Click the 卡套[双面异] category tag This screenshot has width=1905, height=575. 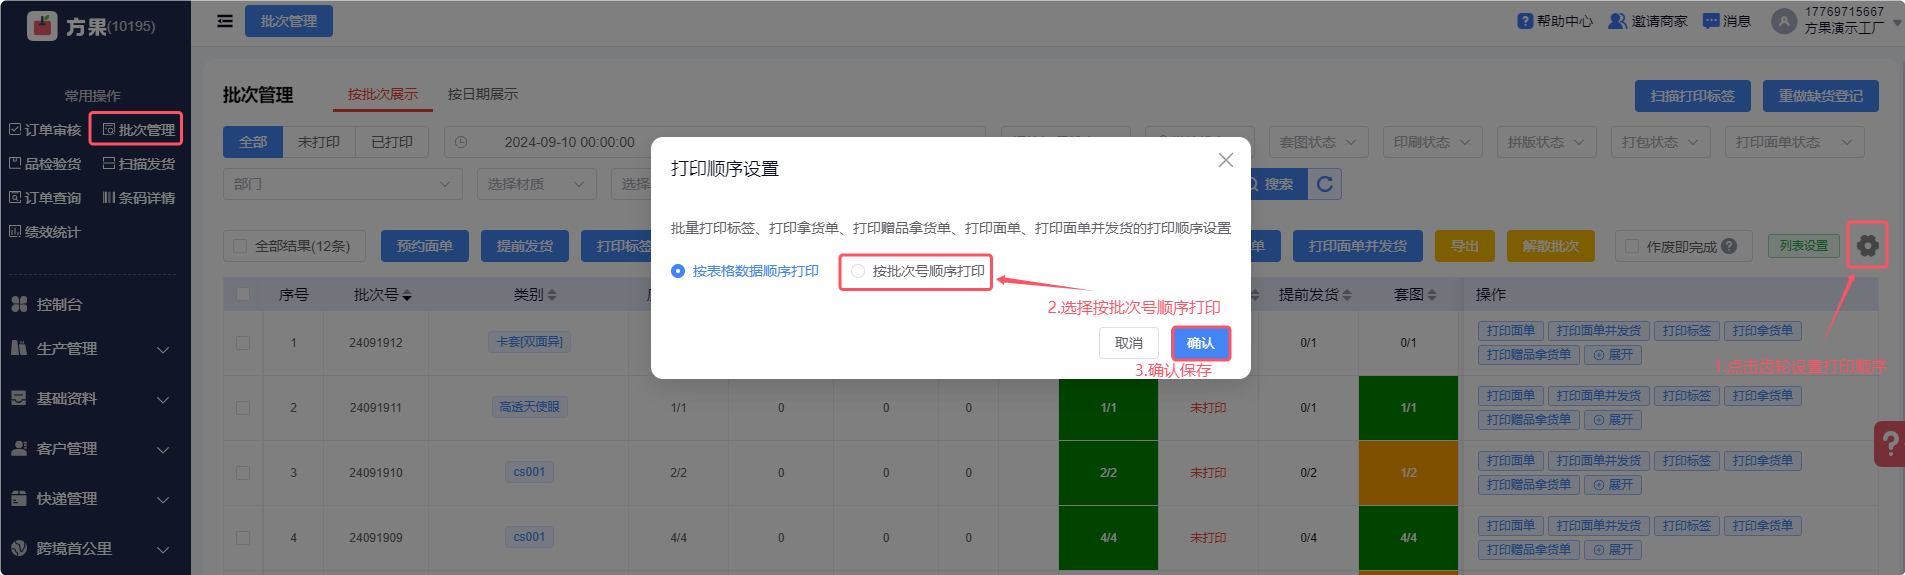(x=529, y=342)
